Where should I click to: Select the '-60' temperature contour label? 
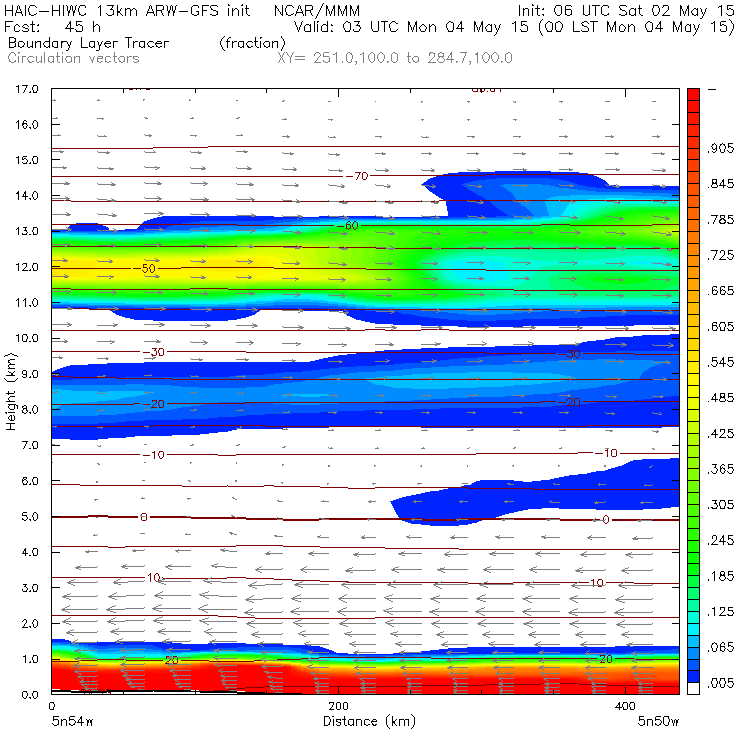point(348,226)
